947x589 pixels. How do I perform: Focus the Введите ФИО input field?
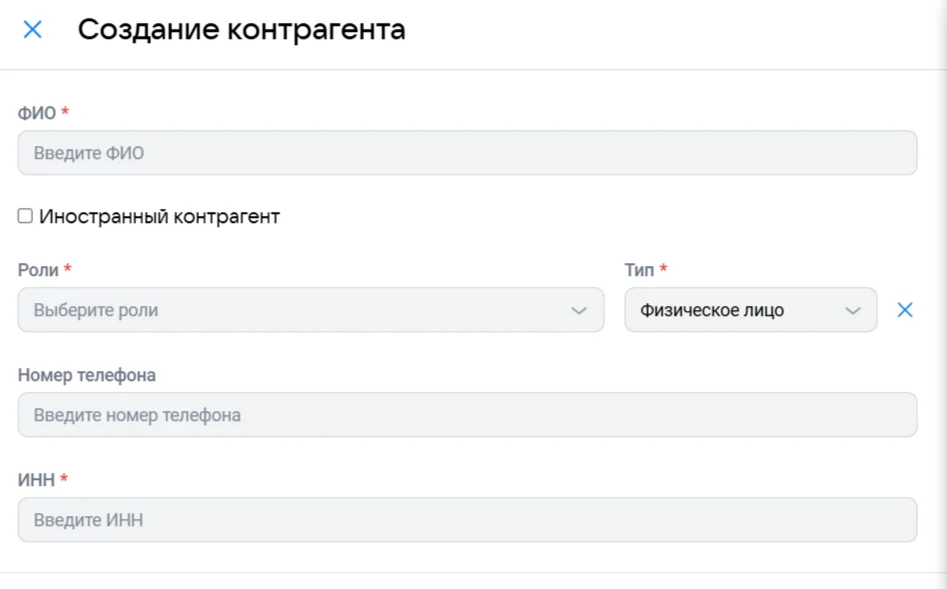pos(467,153)
